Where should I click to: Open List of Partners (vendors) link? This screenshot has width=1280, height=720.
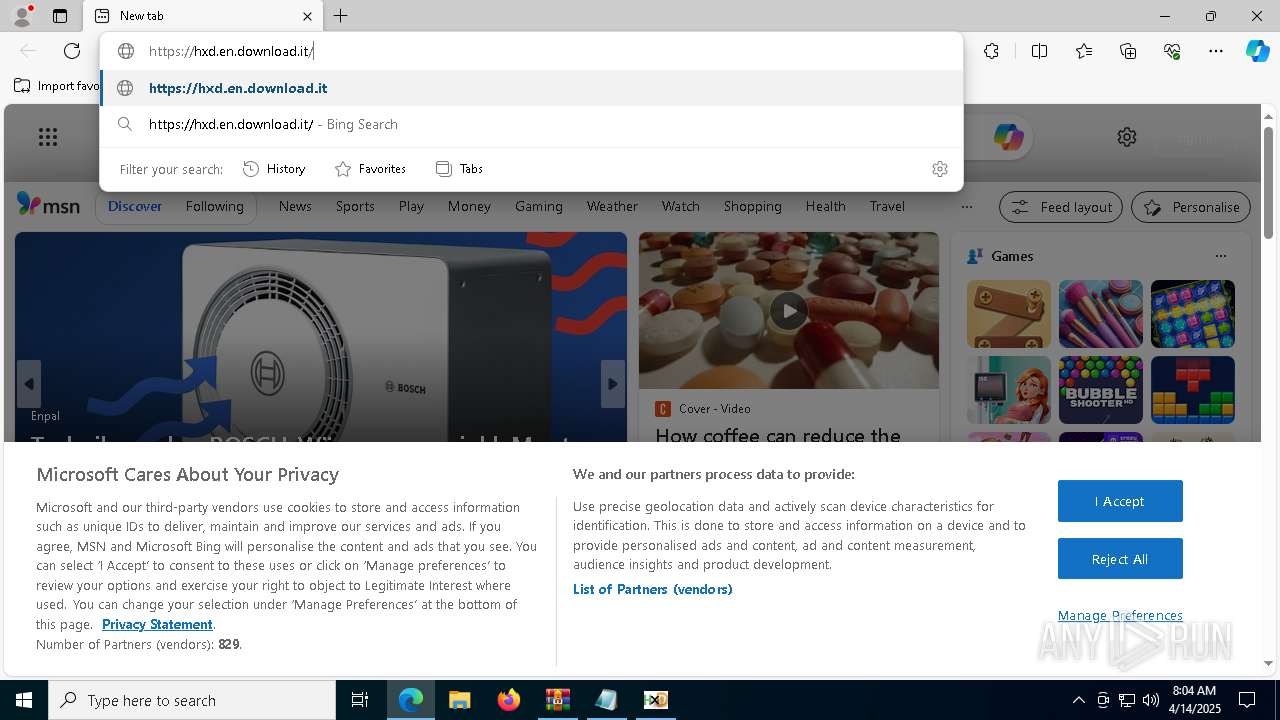click(653, 589)
